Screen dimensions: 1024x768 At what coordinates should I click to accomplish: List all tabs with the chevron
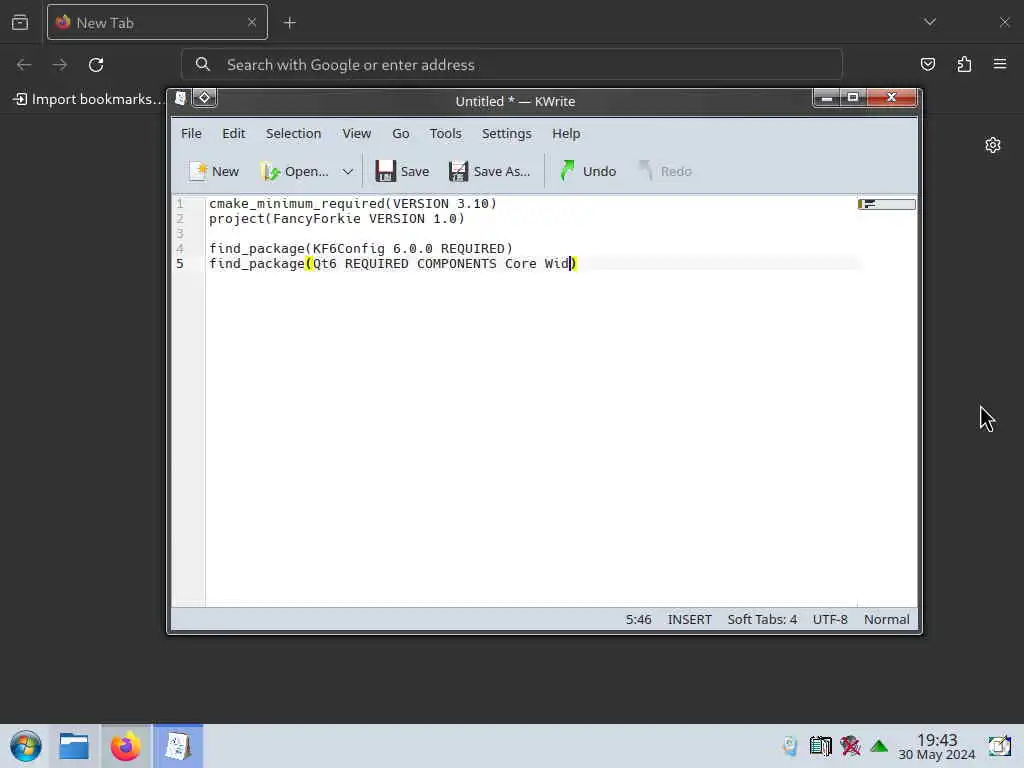930,22
